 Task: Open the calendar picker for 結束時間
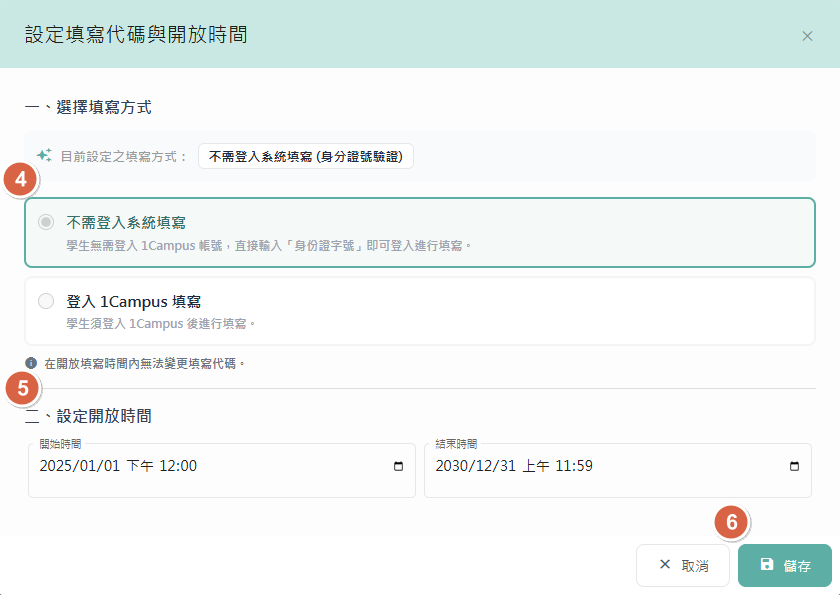point(794,466)
